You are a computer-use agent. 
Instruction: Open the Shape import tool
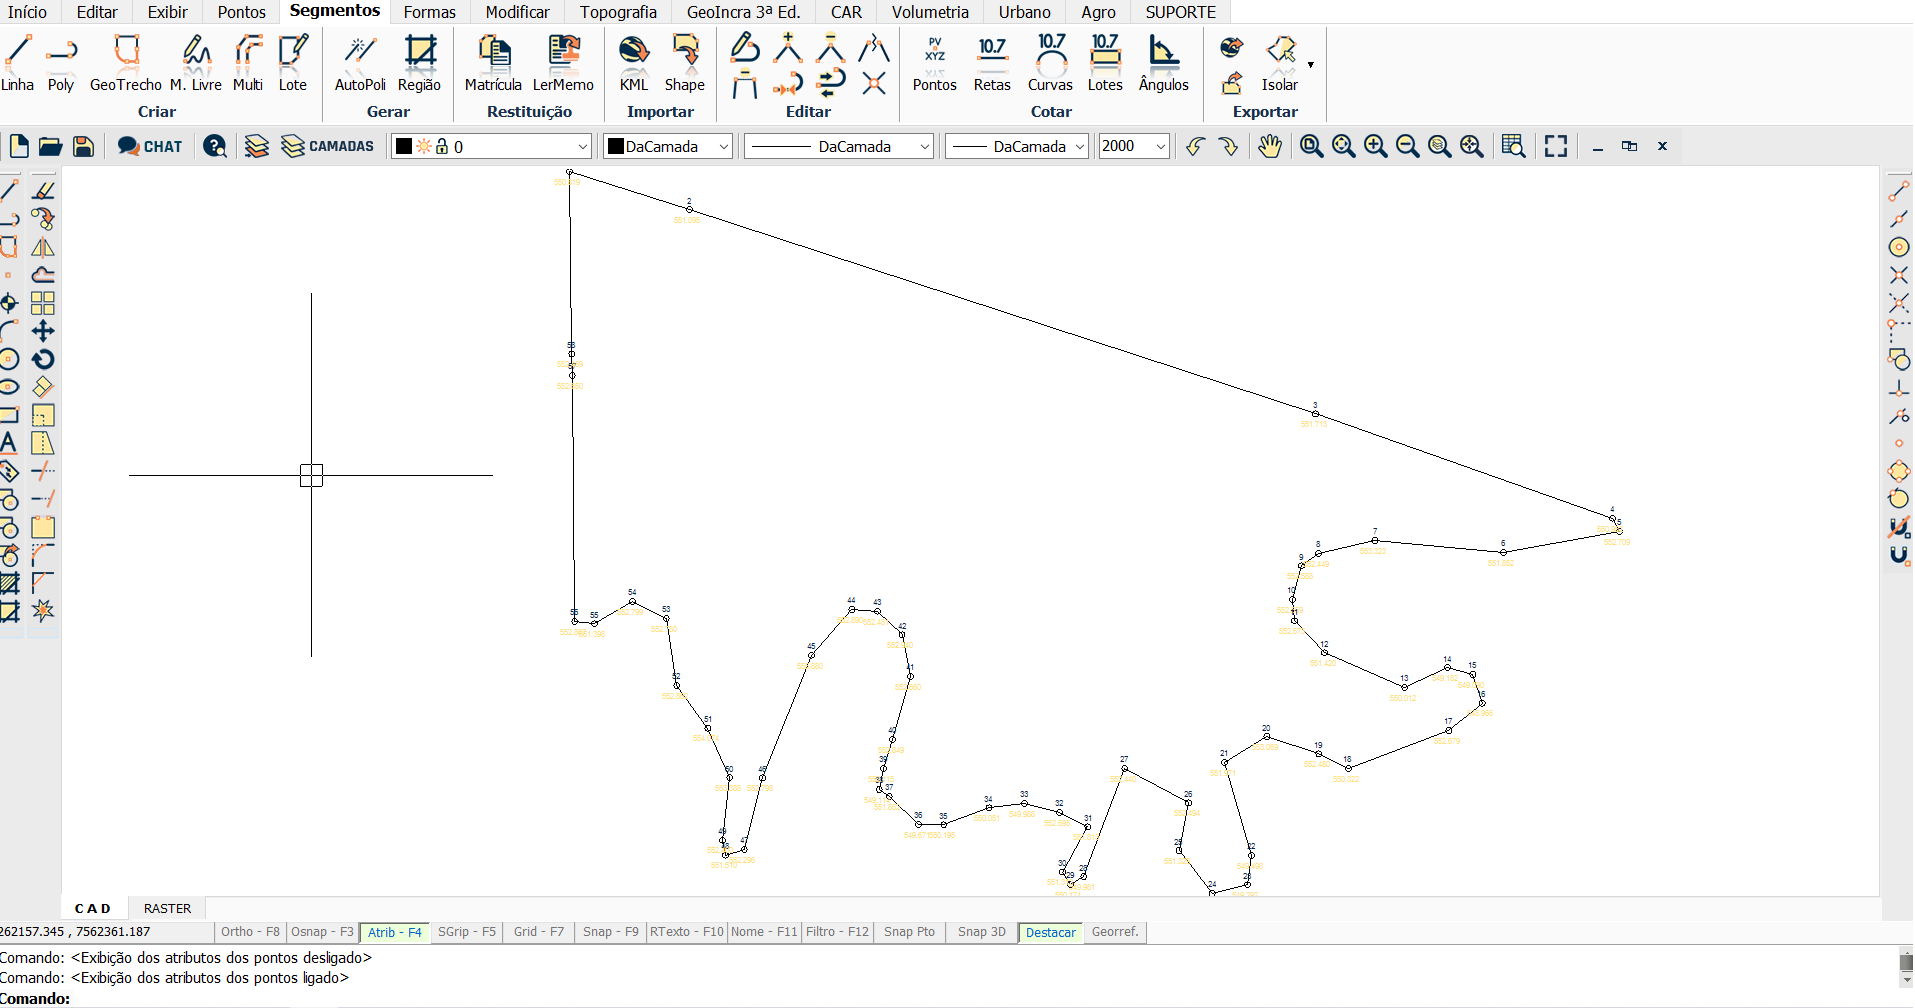point(685,63)
